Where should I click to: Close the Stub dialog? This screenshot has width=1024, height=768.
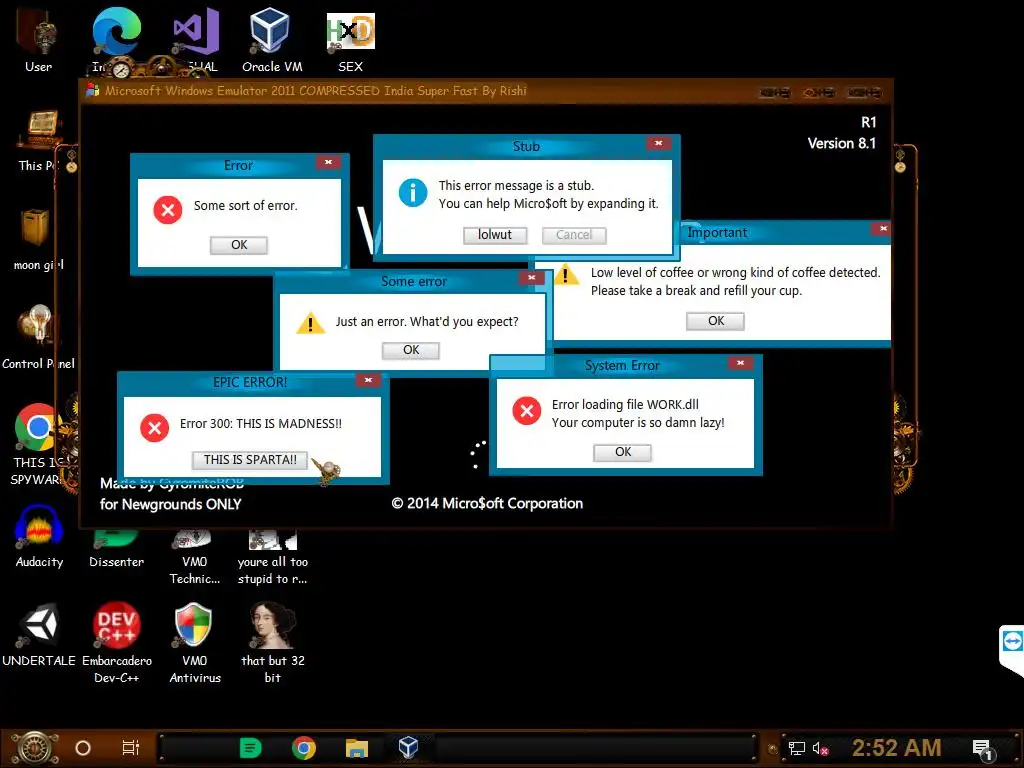(x=658, y=143)
